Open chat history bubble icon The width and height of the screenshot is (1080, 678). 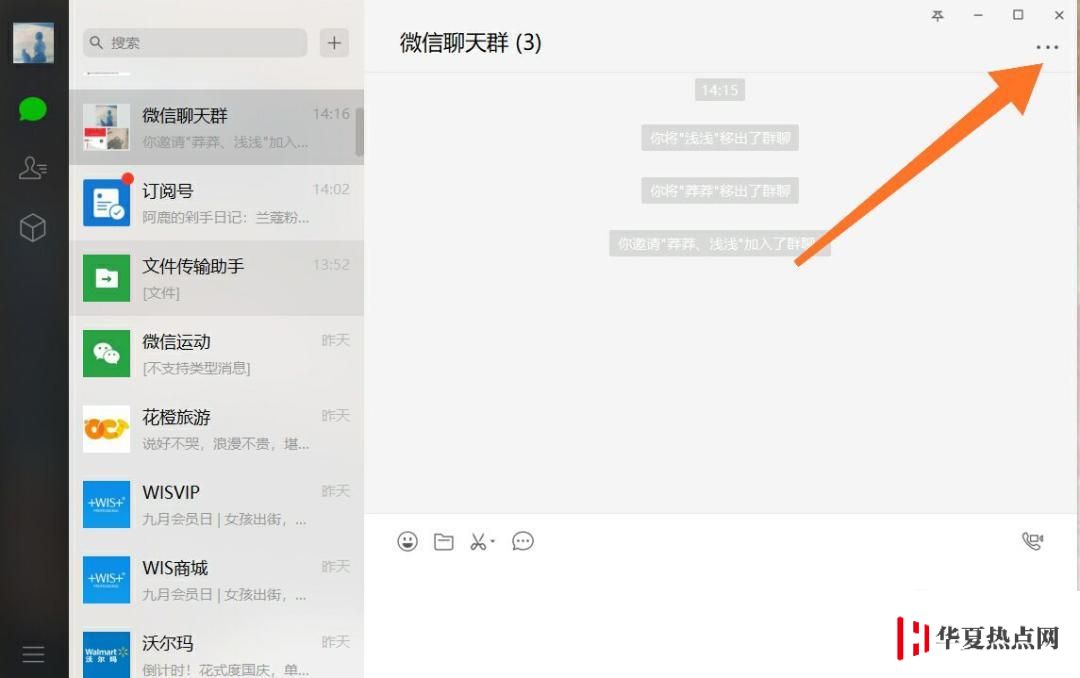523,542
